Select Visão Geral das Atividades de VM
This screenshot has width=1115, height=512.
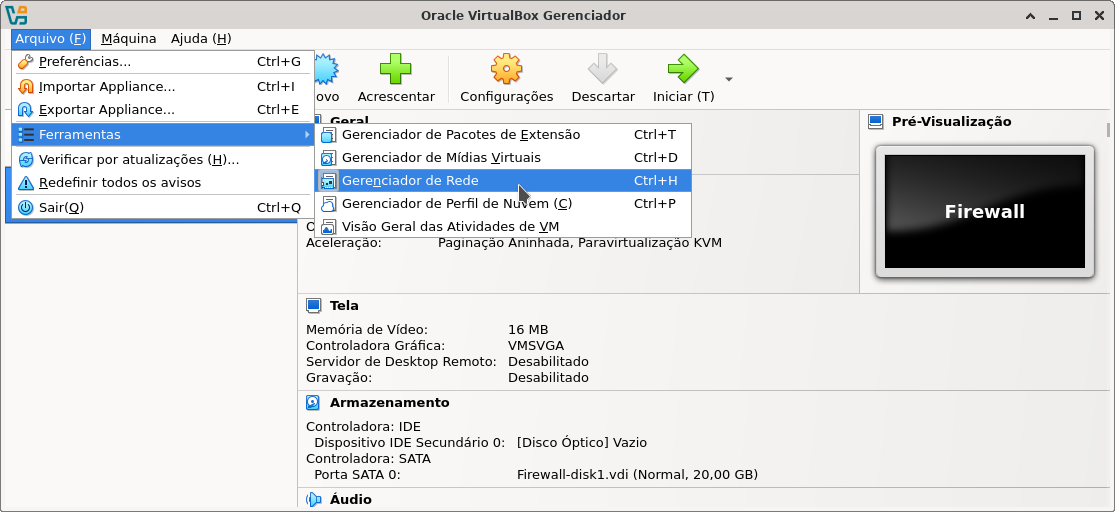pos(450,227)
